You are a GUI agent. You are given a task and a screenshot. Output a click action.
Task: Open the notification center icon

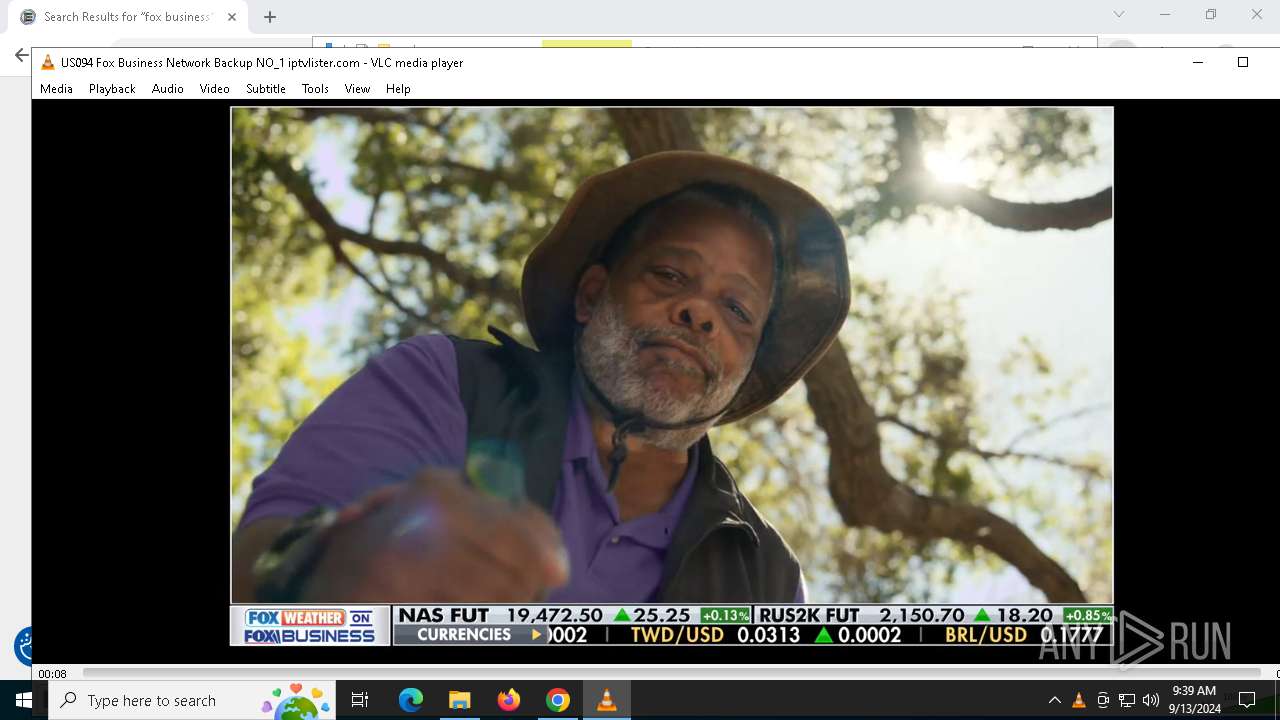pyautogui.click(x=1247, y=700)
